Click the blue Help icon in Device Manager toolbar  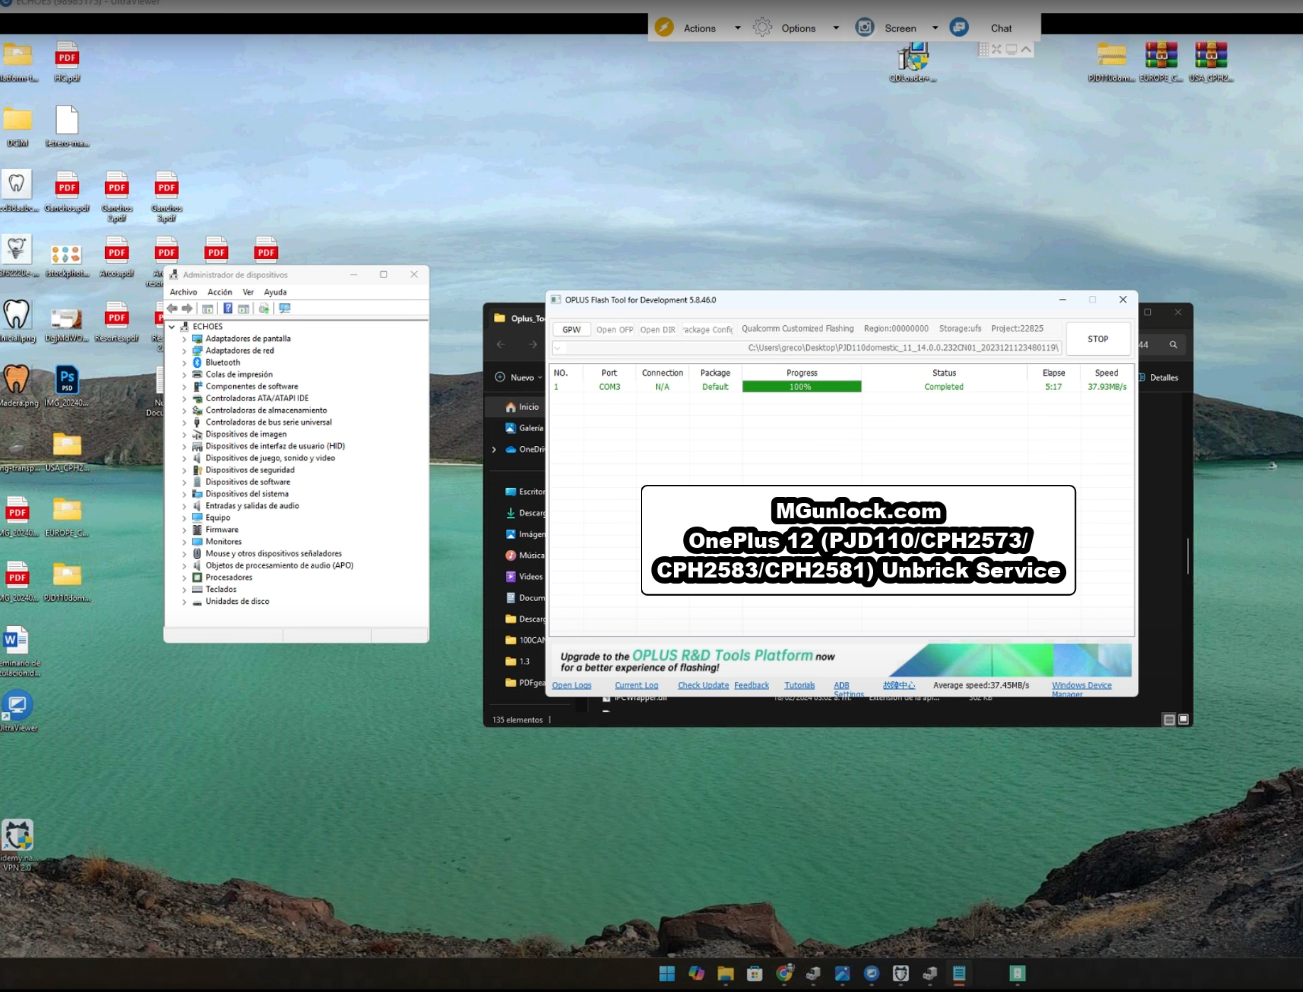pos(228,309)
